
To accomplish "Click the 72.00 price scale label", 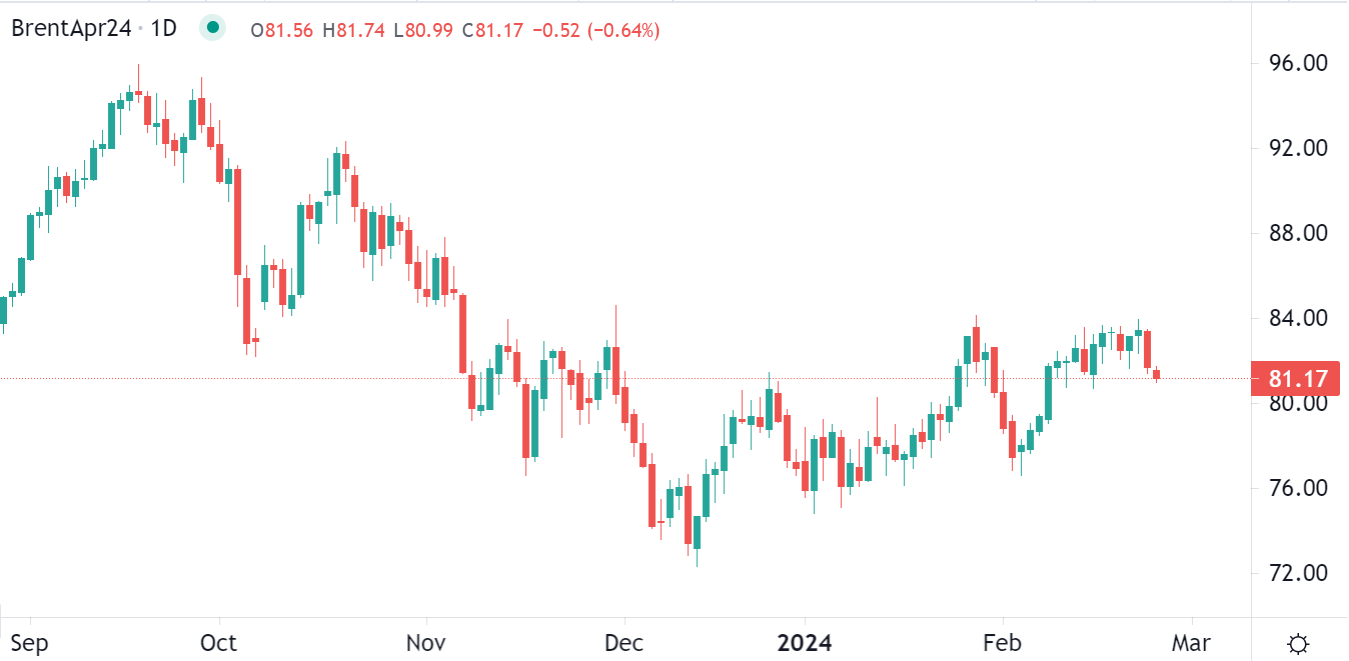I will tap(1297, 574).
